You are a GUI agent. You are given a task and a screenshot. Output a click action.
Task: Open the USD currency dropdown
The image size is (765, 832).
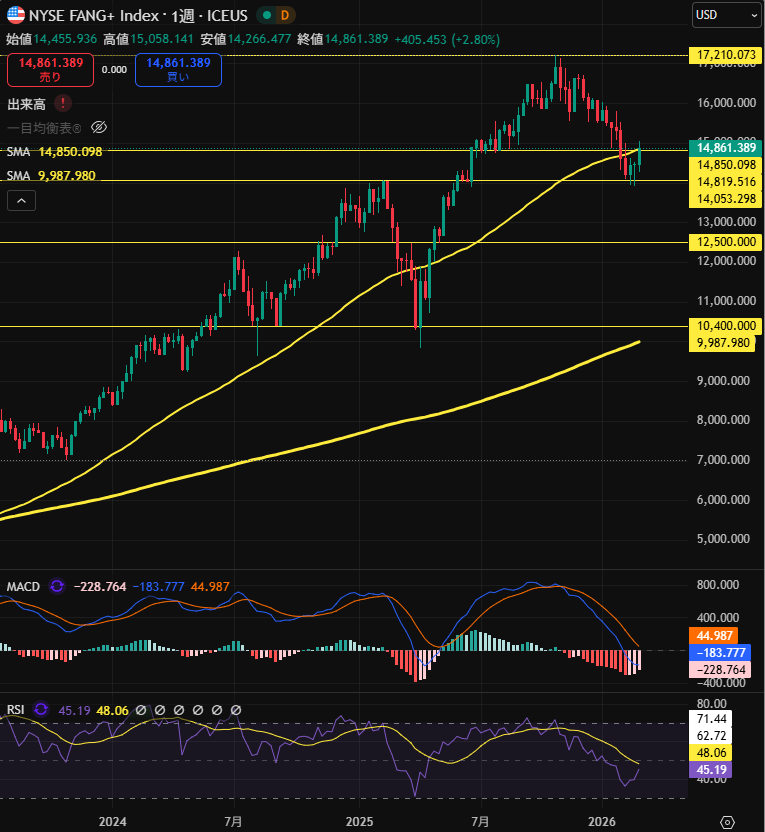tap(726, 15)
